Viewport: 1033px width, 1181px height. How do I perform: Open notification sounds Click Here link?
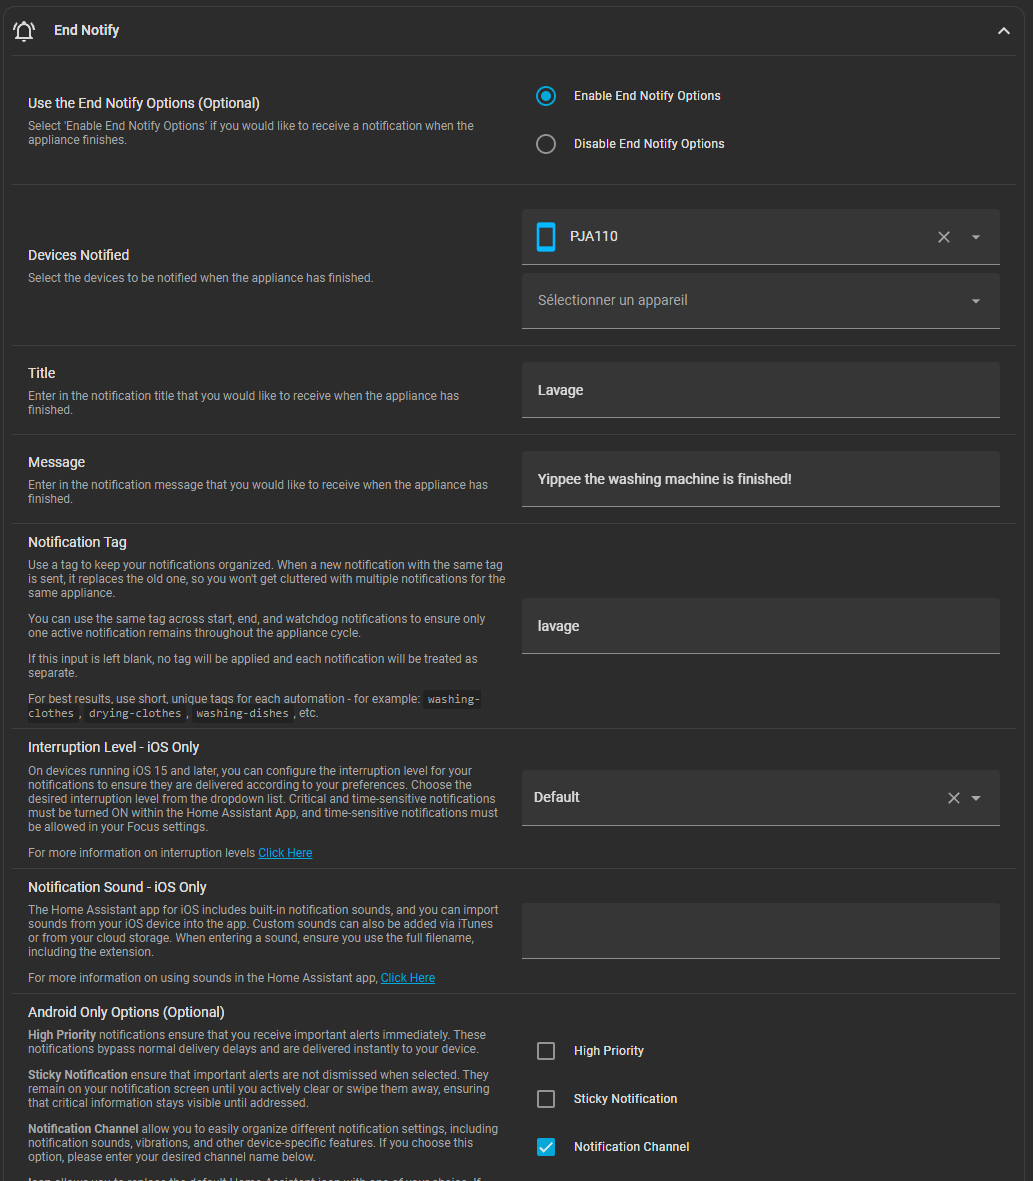point(408,978)
